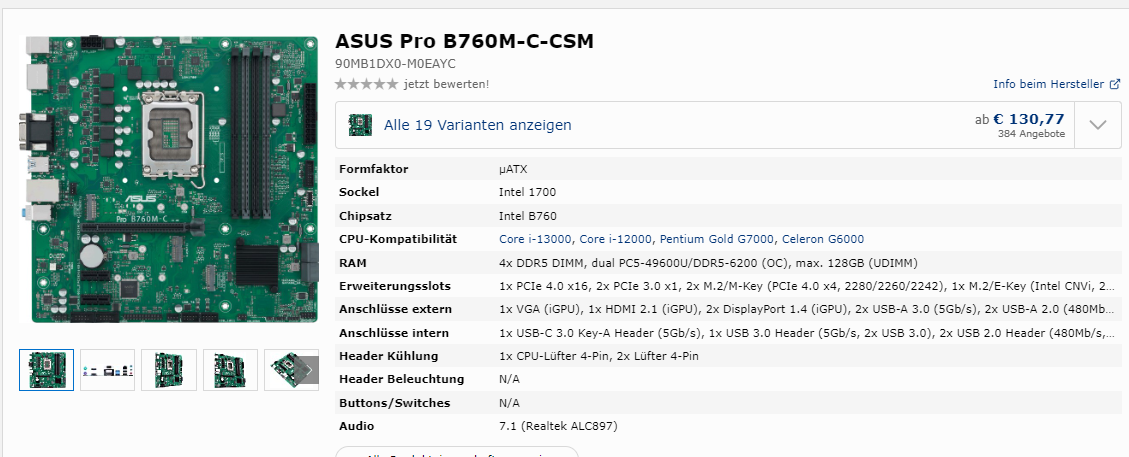The height and width of the screenshot is (457, 1129).
Task: Click the price ab € 130,77
Action: point(1020,119)
